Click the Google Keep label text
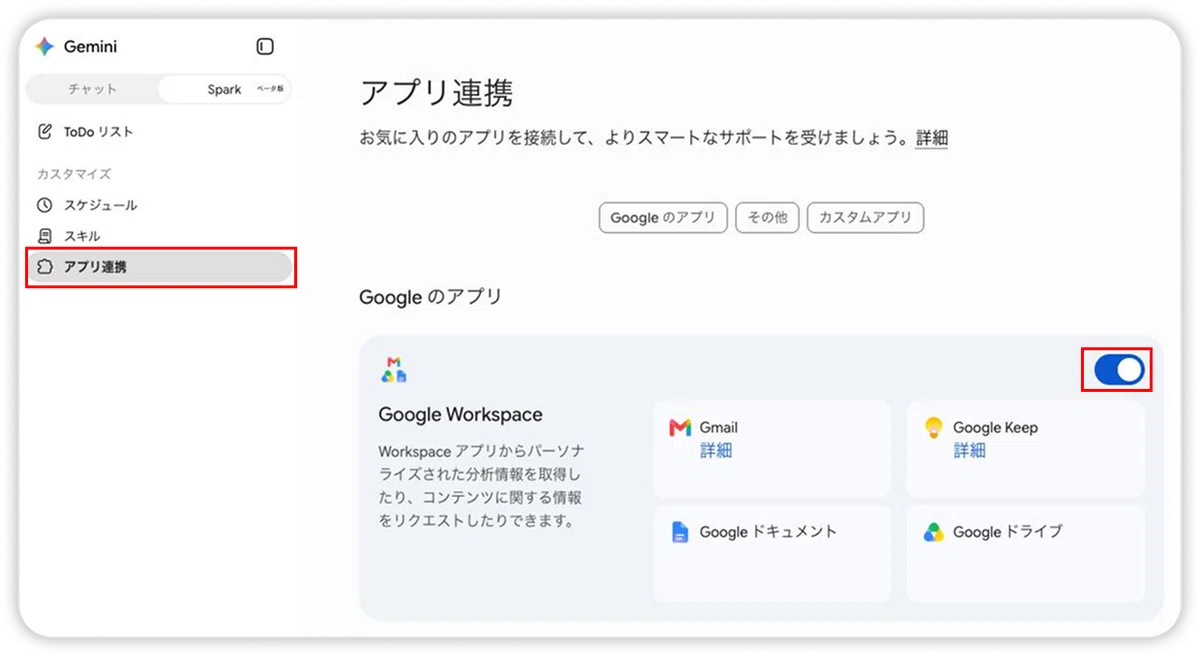Image resolution: width=1200 pixels, height=656 pixels. (x=995, y=428)
